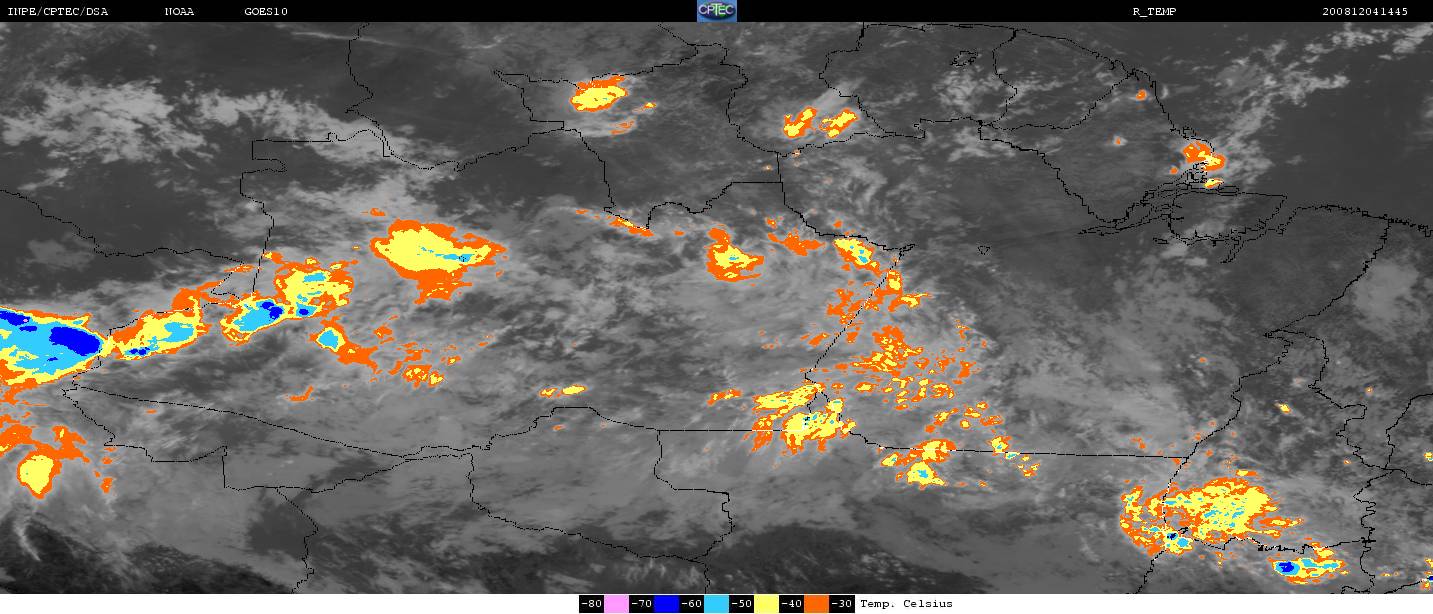Screen dimensions: 1433x614
Task: Click the GOES10 satellite label
Action: (x=265, y=11)
